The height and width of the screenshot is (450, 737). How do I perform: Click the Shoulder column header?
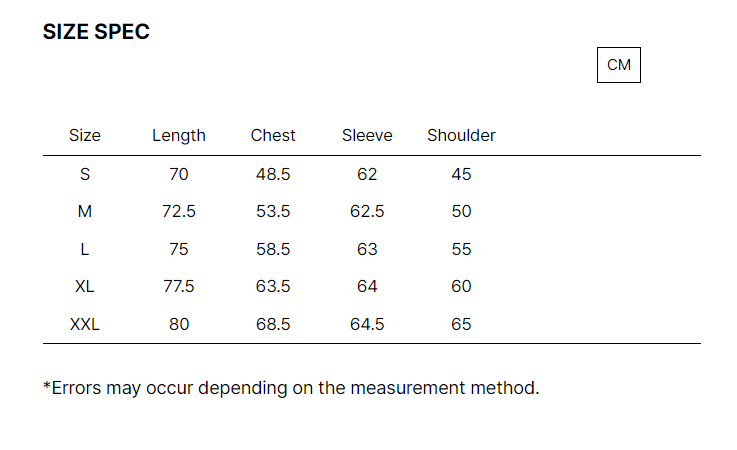coord(461,135)
